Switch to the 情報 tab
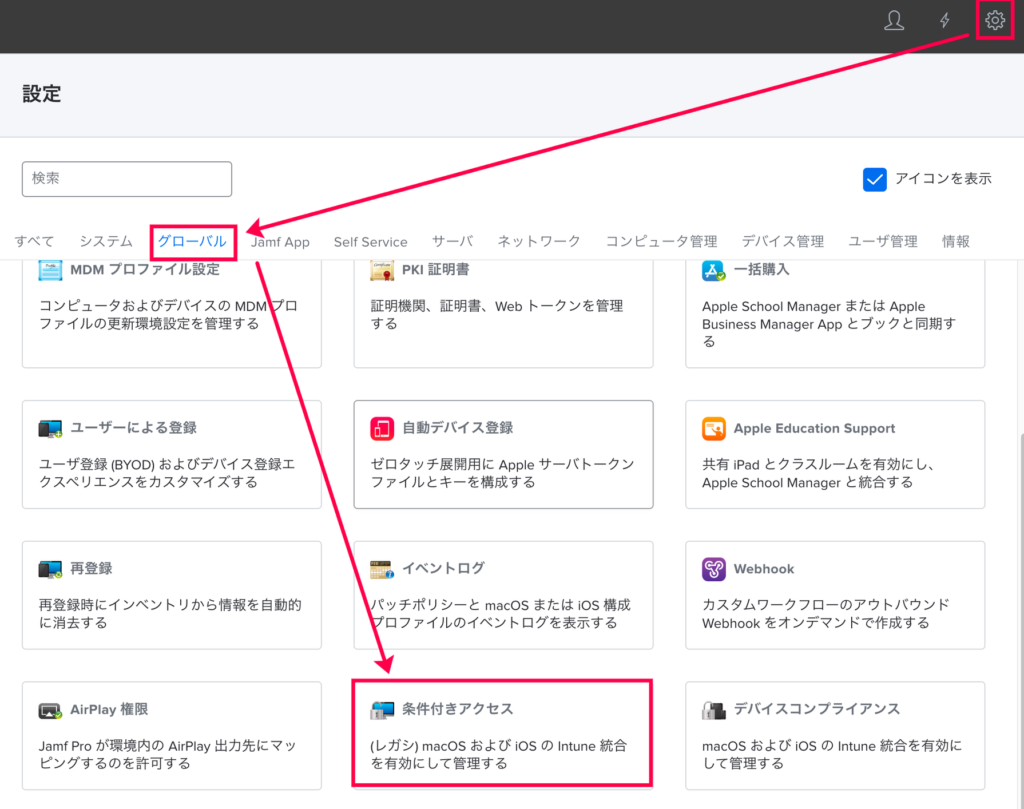Image resolution: width=1024 pixels, height=809 pixels. (x=955, y=242)
